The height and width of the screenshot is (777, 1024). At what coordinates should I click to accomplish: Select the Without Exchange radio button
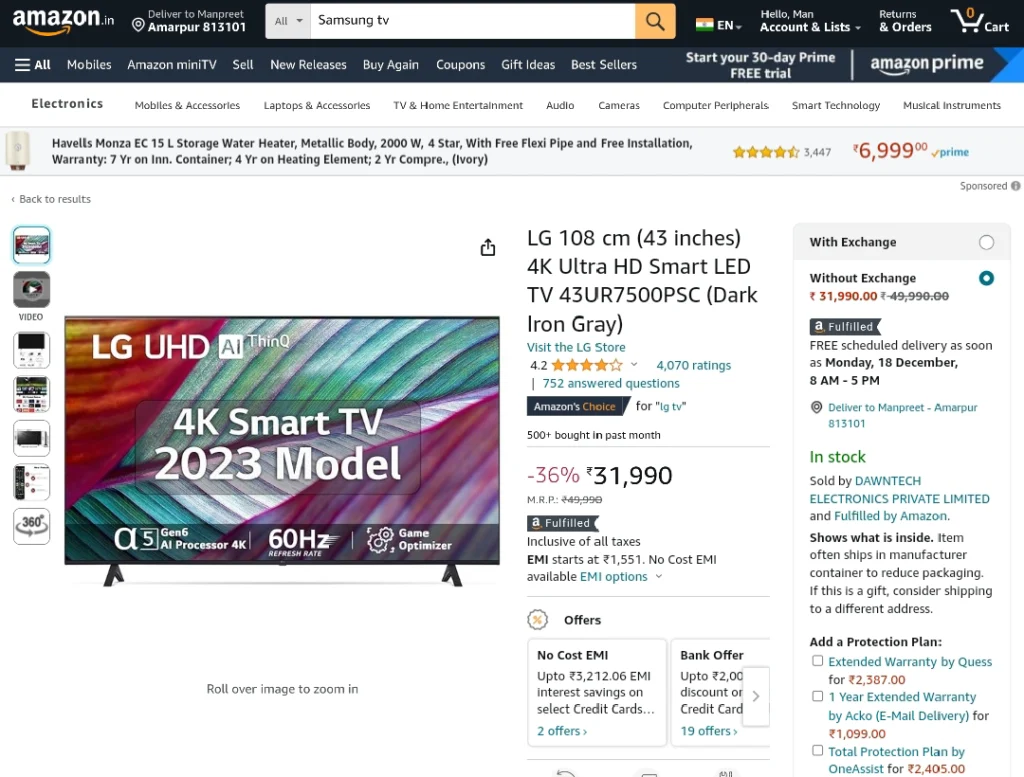(986, 278)
